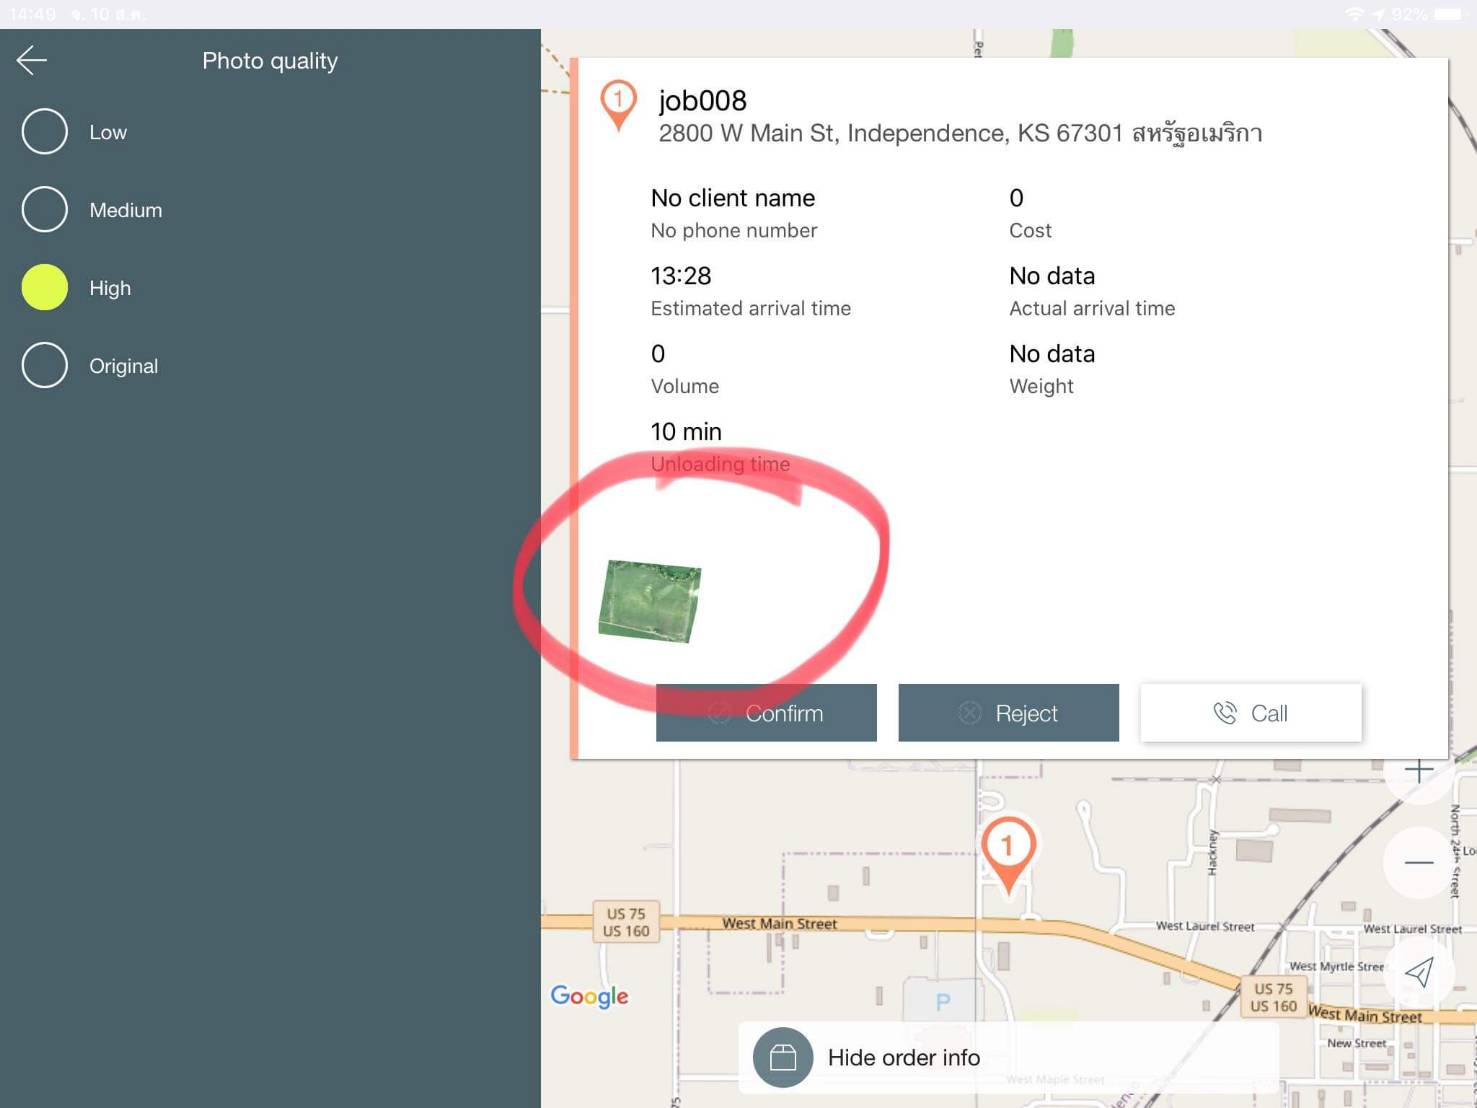
Task: Choose Original photo quality option
Action: tap(45, 366)
